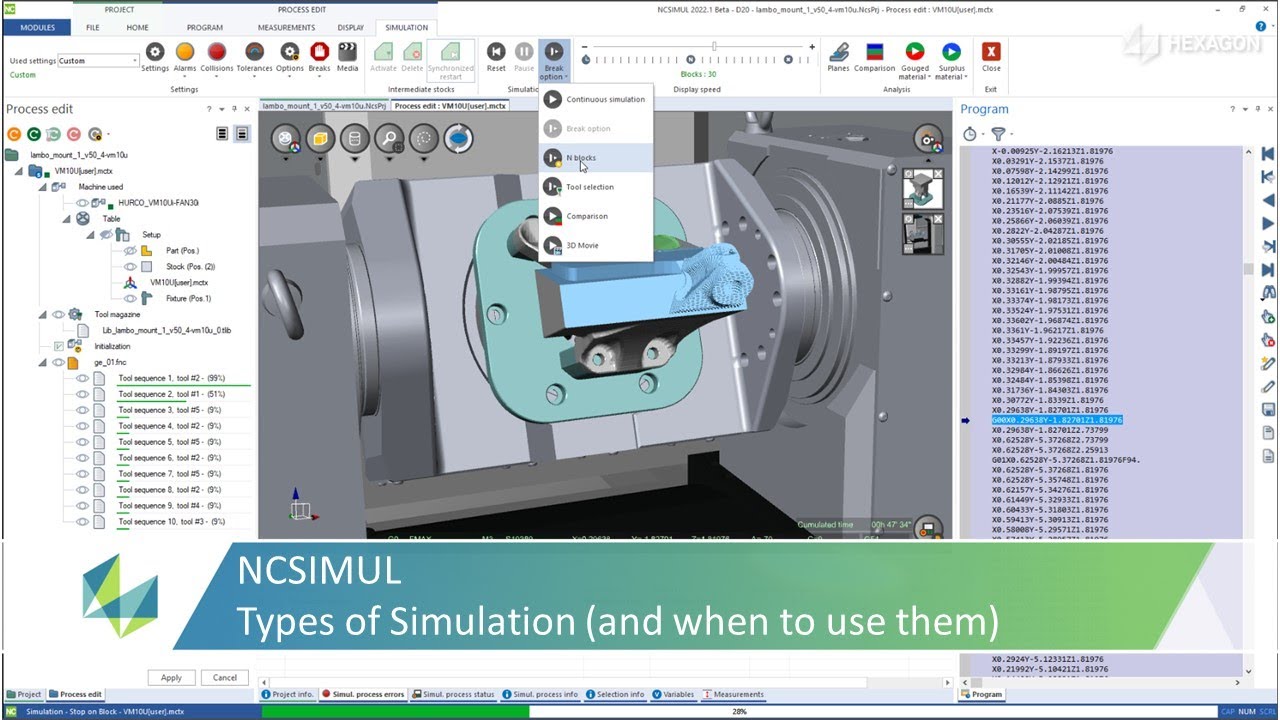
Task: Collapse the Machine used tree node
Action: [x=43, y=187]
